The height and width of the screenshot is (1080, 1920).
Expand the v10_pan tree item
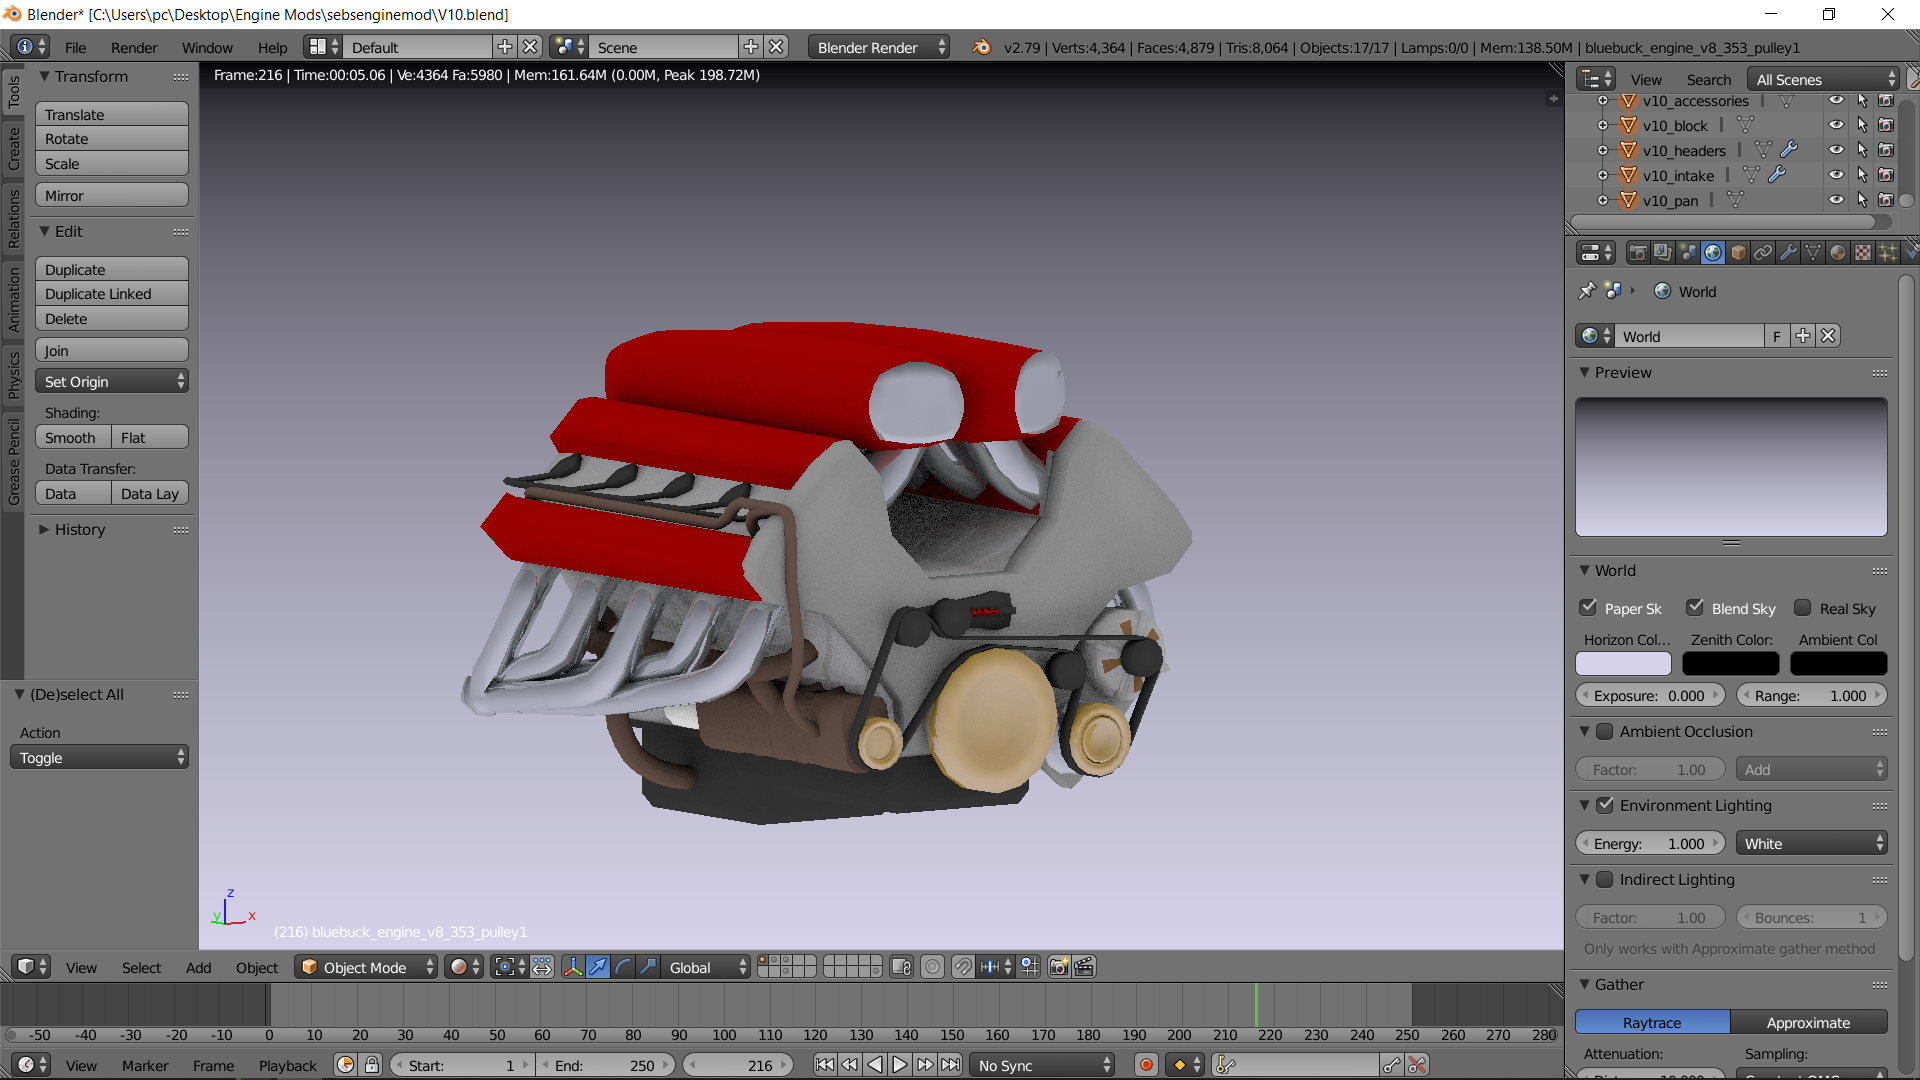(1603, 200)
